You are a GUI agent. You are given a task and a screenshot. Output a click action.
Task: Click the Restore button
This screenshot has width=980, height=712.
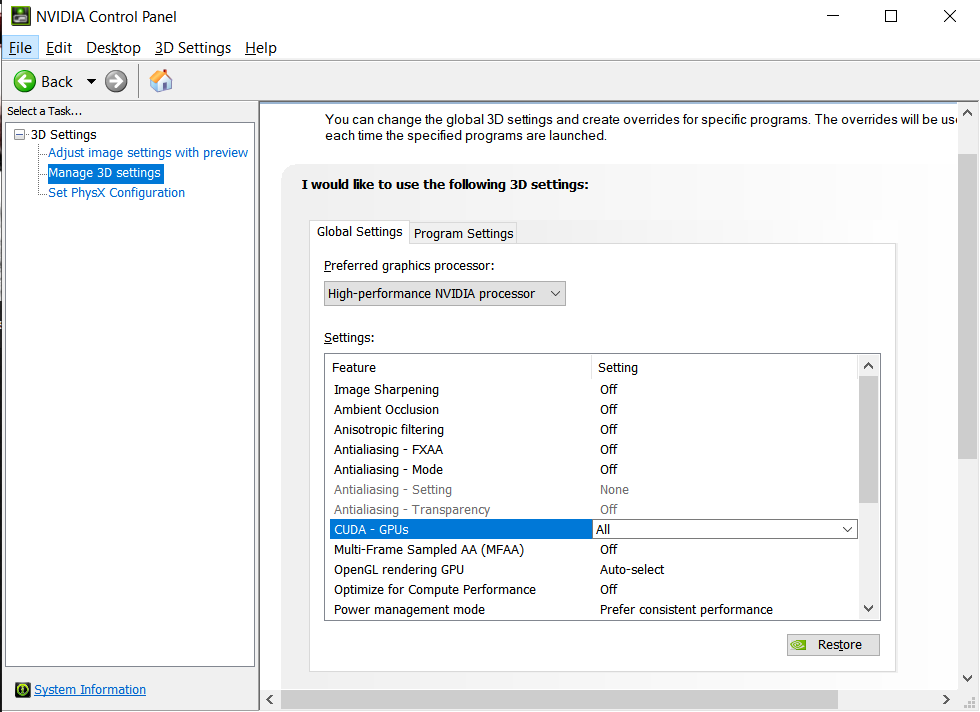pyautogui.click(x=833, y=644)
